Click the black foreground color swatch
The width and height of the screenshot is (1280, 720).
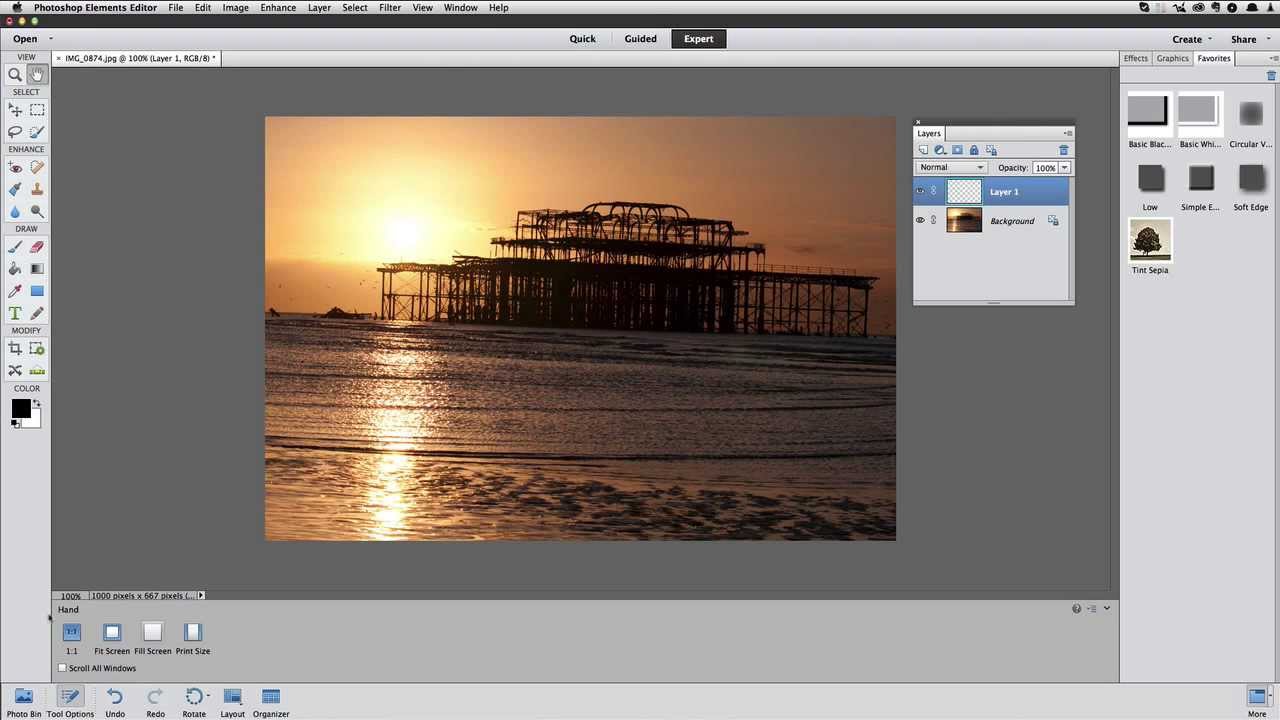coord(20,408)
